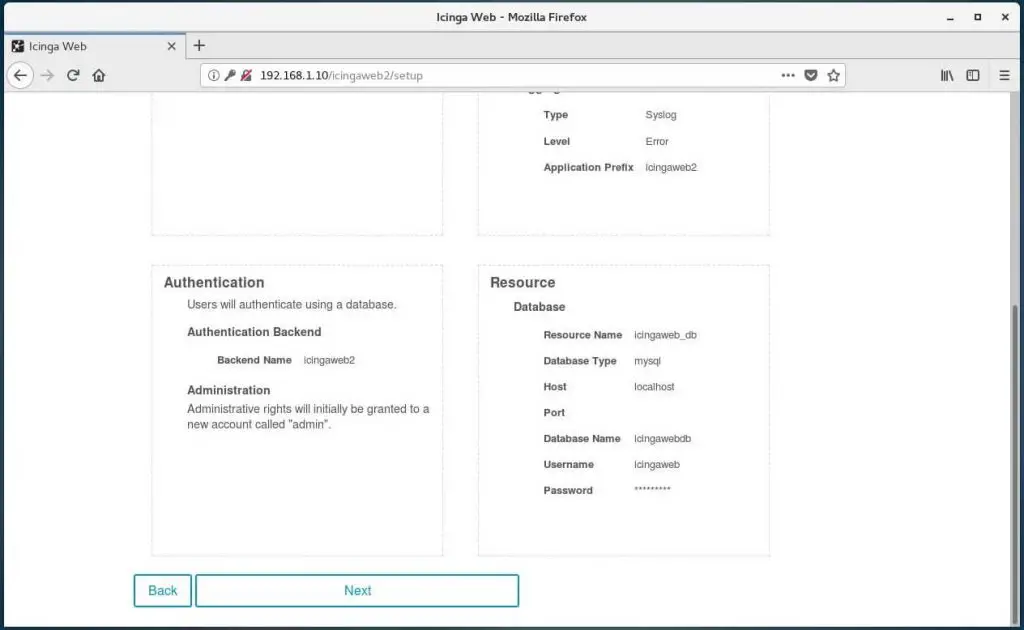Click the Icinga Web tab favicon
This screenshot has height=630, width=1024.
[x=18, y=46]
